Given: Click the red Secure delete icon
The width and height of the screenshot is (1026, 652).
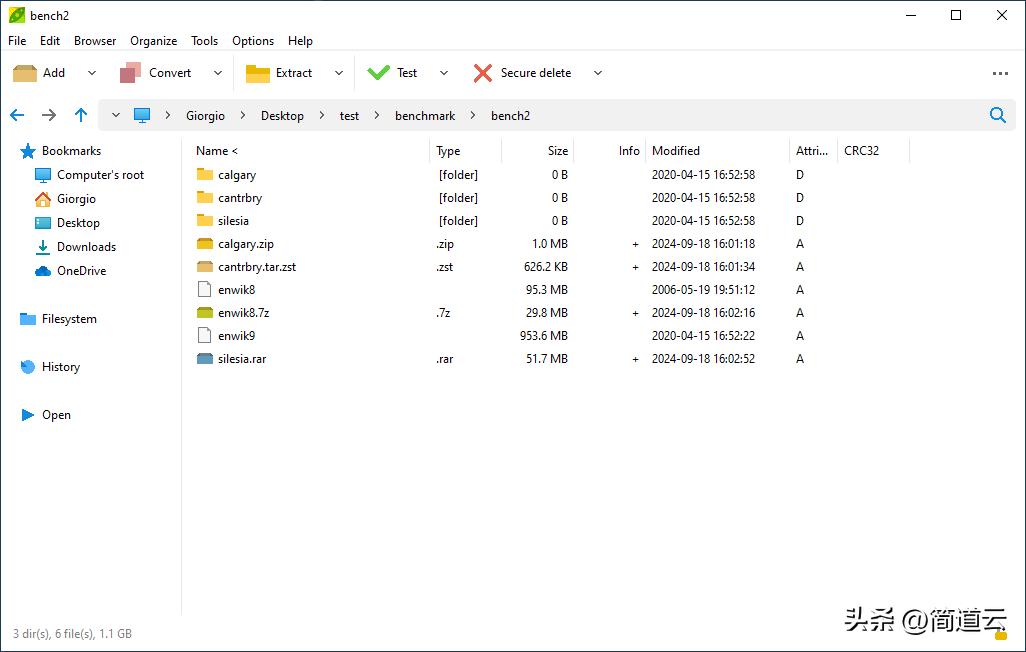Looking at the screenshot, I should (x=483, y=73).
